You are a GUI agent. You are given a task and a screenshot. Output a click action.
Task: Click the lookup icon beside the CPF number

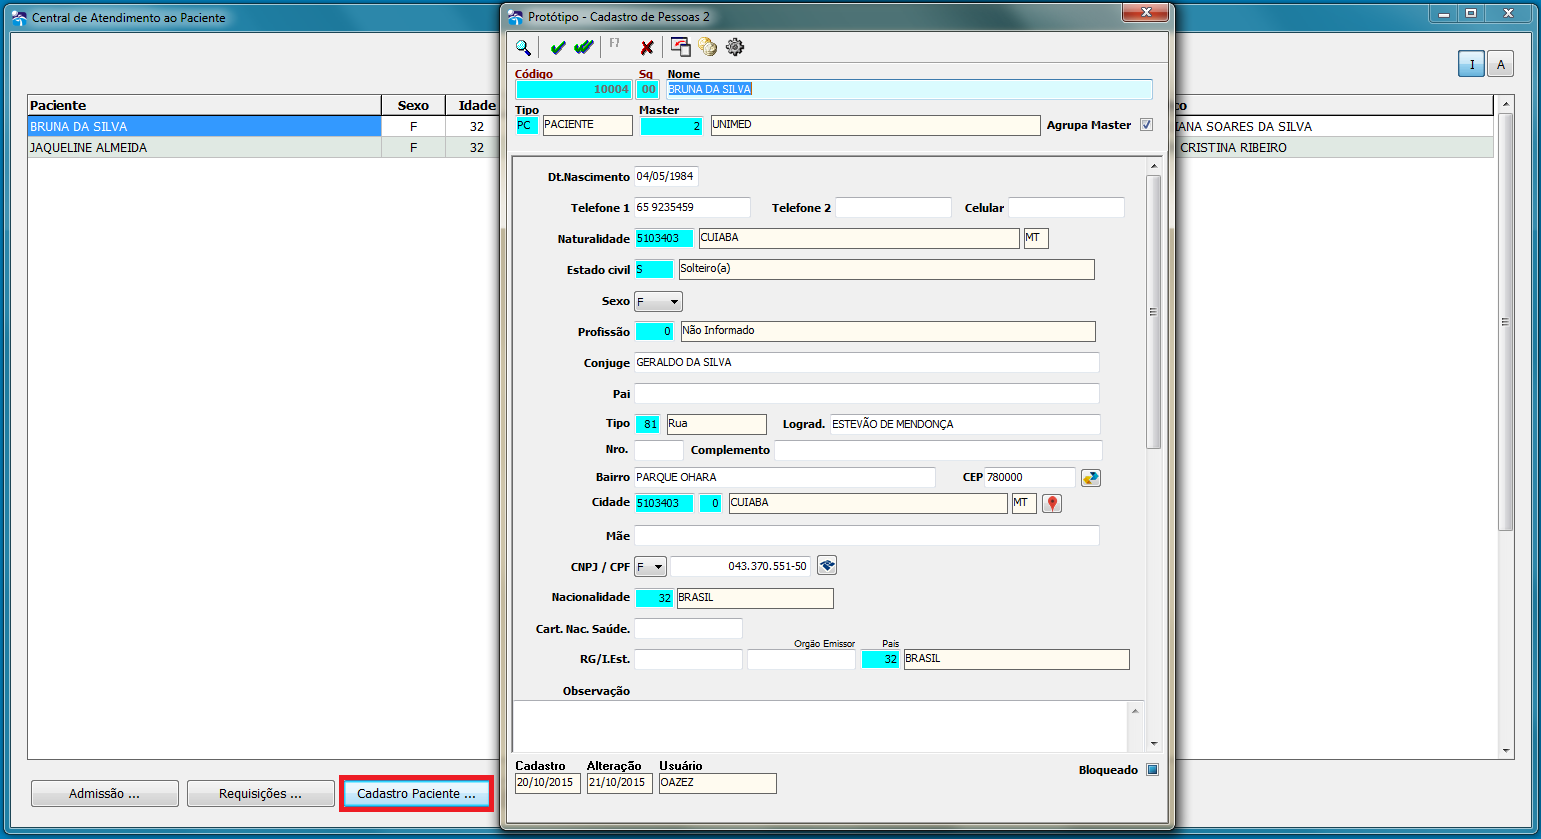[x=827, y=566]
